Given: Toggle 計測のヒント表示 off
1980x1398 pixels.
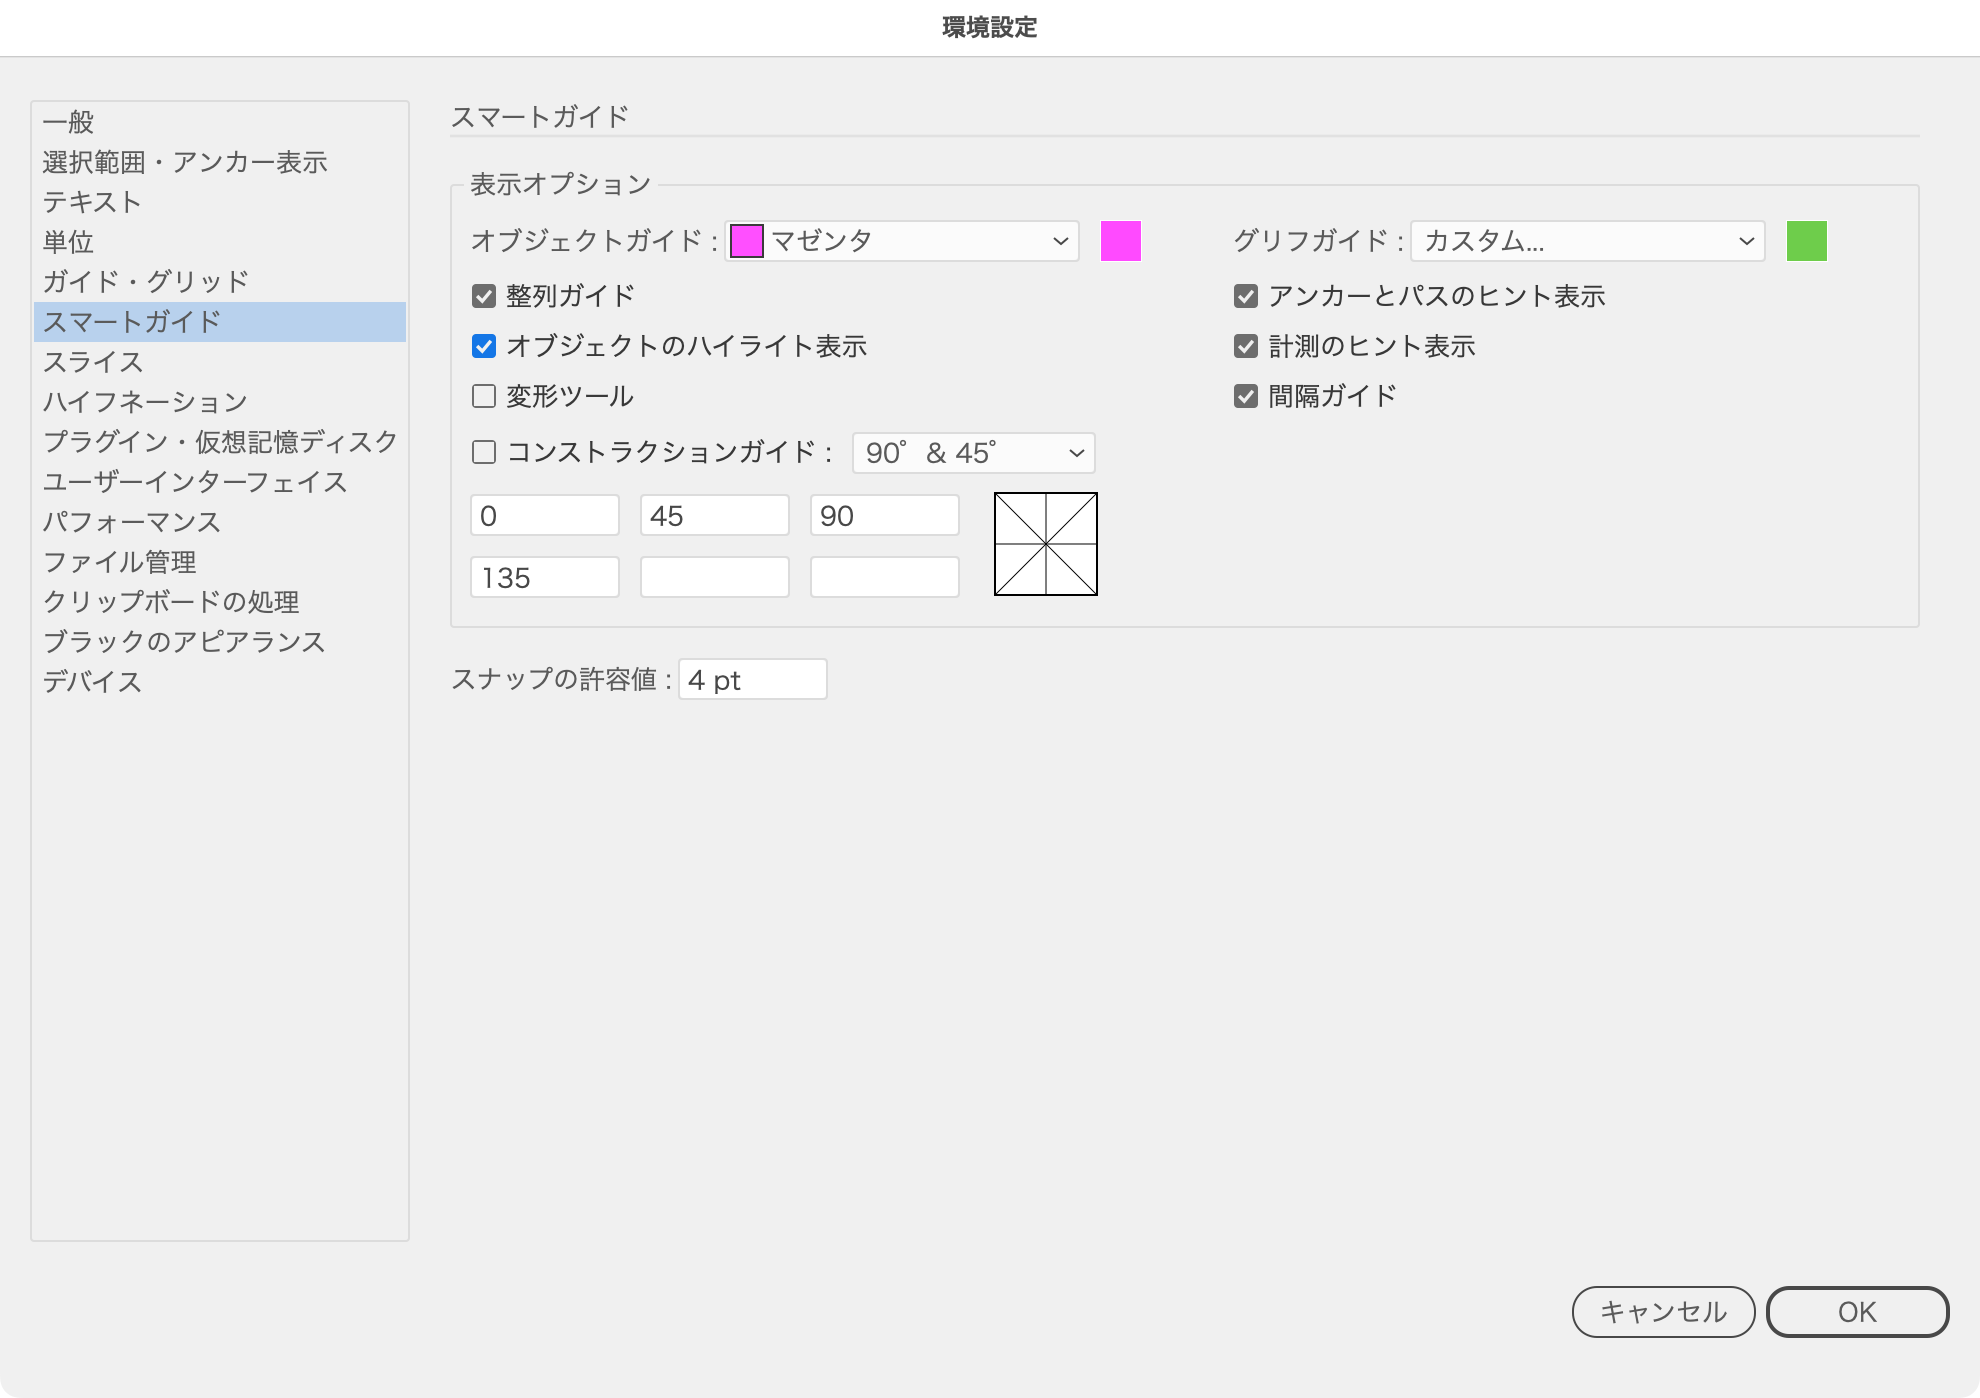Looking at the screenshot, I should 1245,346.
